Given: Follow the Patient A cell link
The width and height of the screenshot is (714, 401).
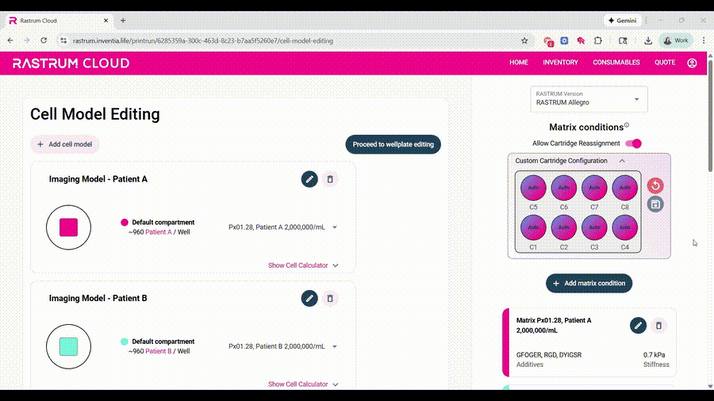Looking at the screenshot, I should tap(158, 232).
